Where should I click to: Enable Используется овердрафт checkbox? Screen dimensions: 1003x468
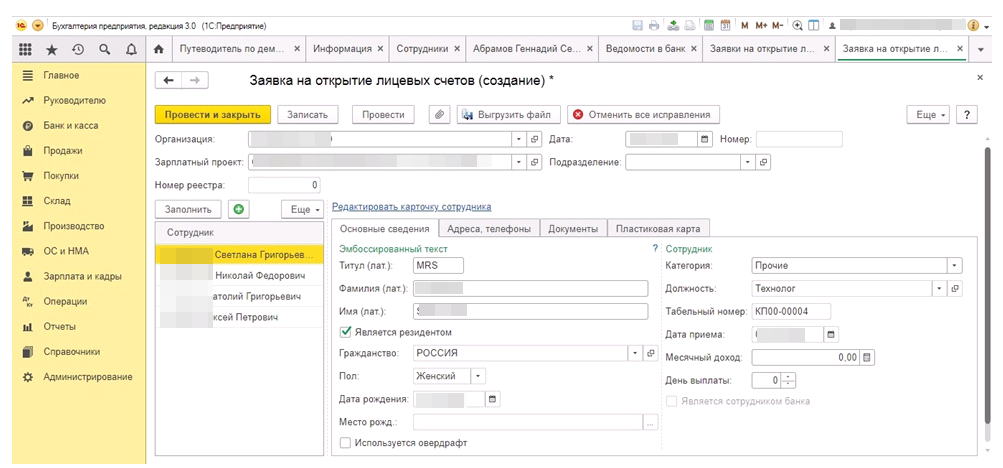[x=346, y=442]
